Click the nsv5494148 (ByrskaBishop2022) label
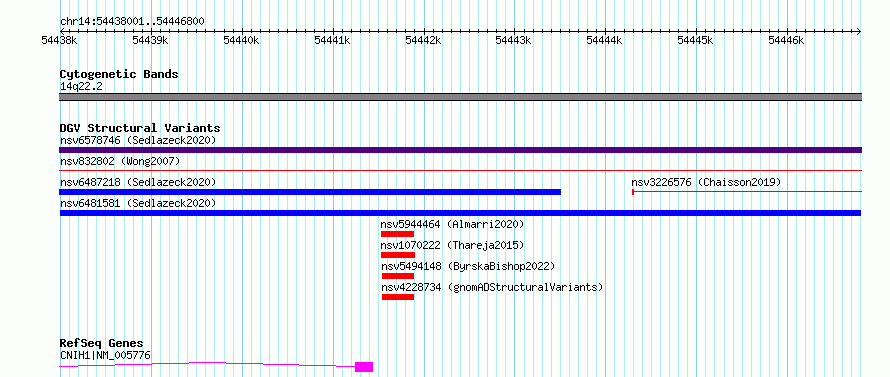This screenshot has width=890, height=377. click(x=468, y=266)
